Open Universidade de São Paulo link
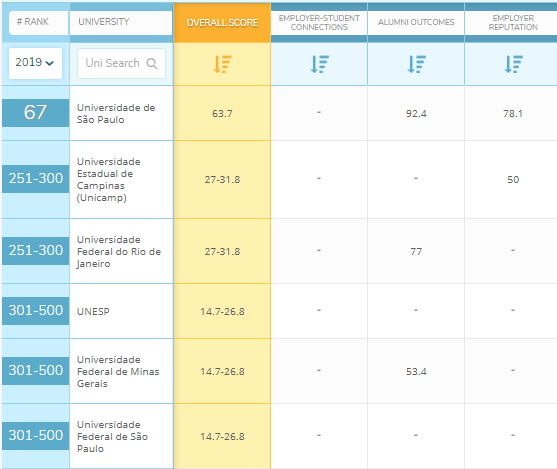The image size is (557, 469). (116, 114)
